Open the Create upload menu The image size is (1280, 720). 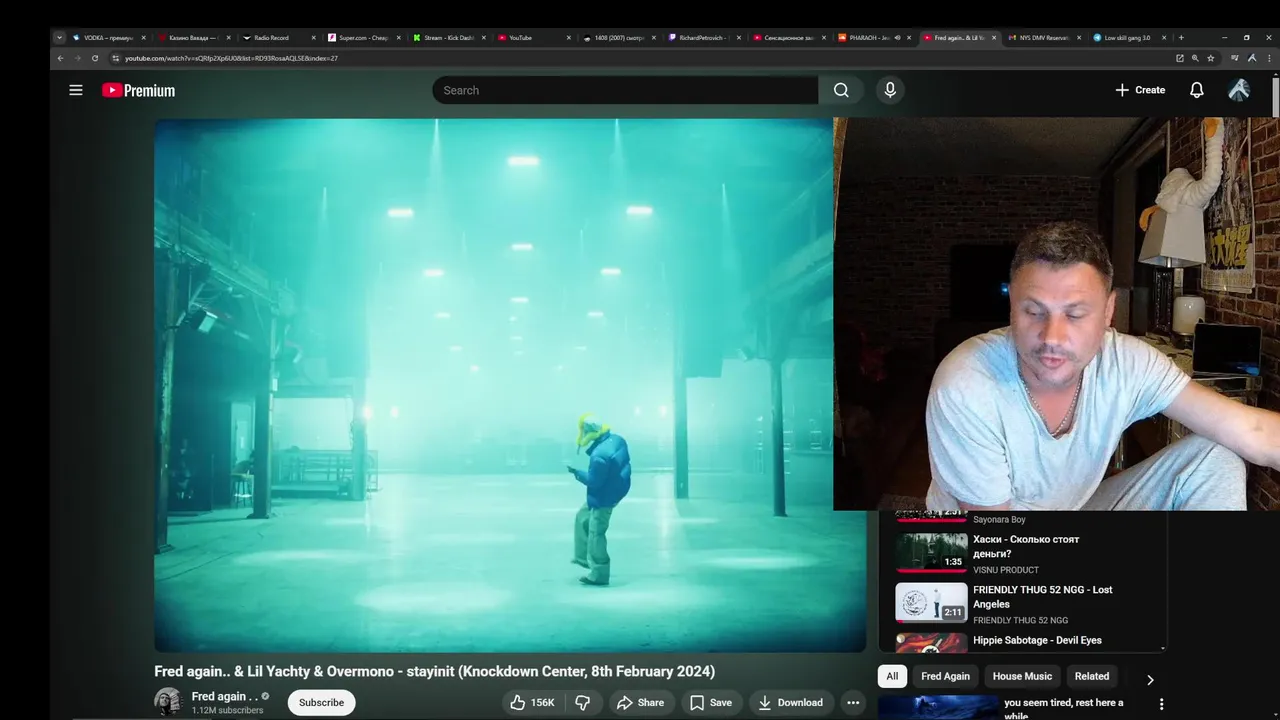[1140, 90]
